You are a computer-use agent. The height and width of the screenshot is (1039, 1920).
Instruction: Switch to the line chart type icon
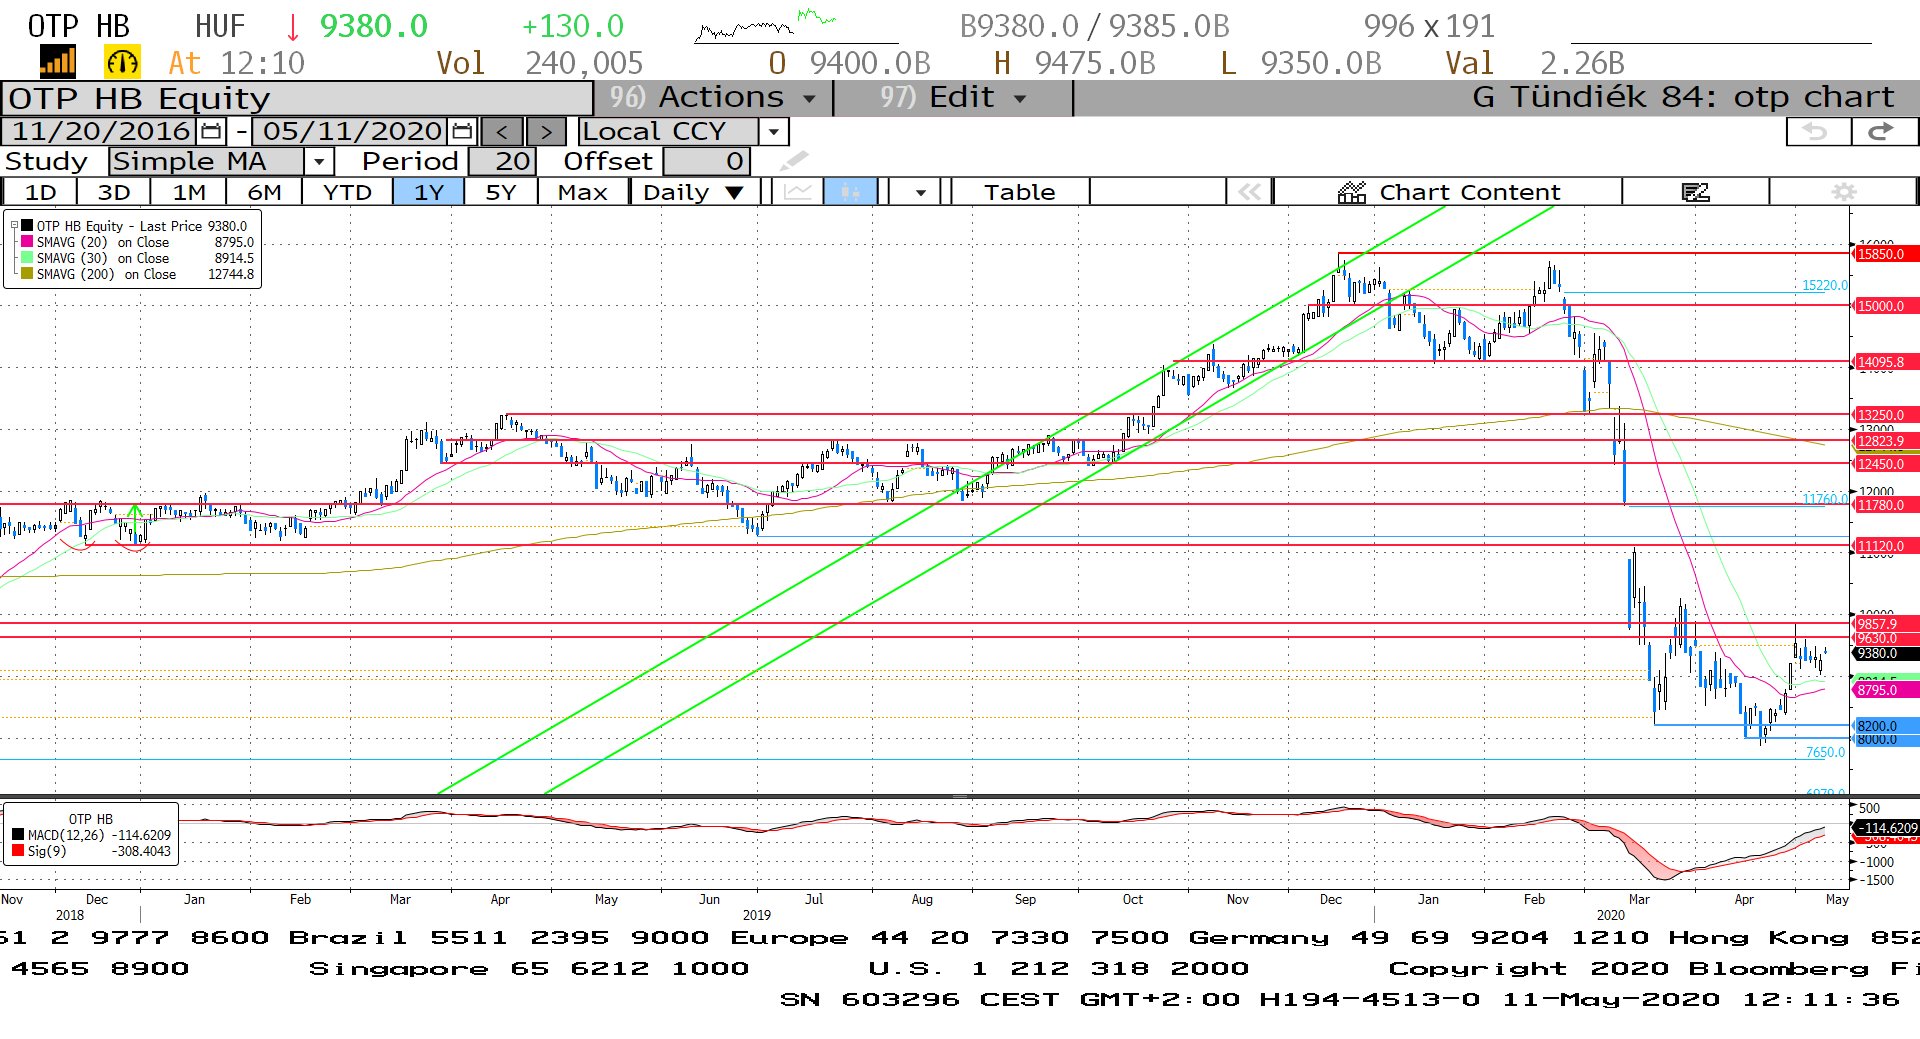pos(798,192)
